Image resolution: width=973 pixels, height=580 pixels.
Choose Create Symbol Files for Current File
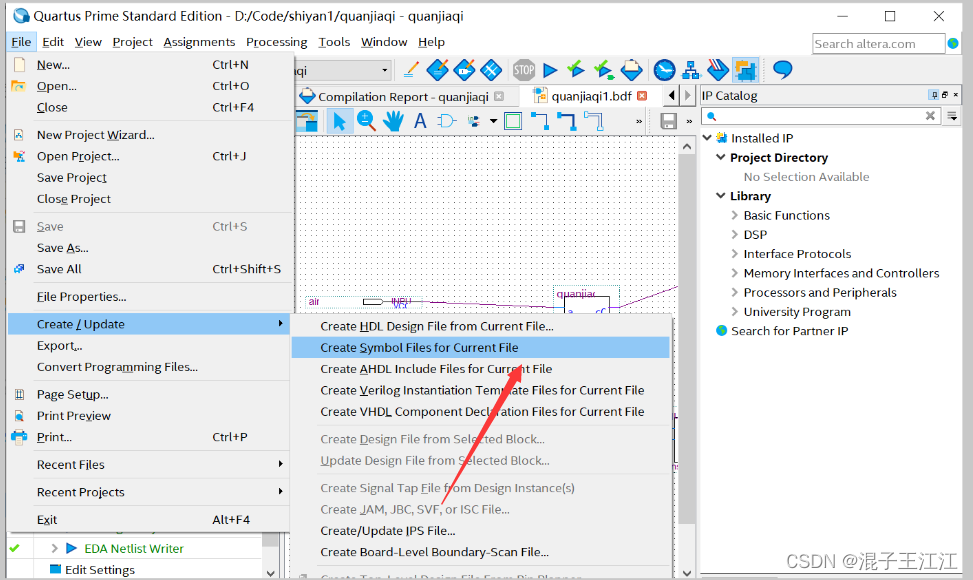click(481, 347)
